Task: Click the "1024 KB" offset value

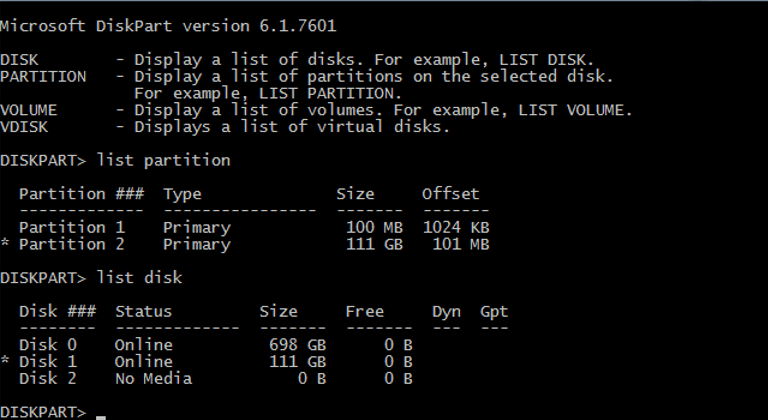Action: 456,227
